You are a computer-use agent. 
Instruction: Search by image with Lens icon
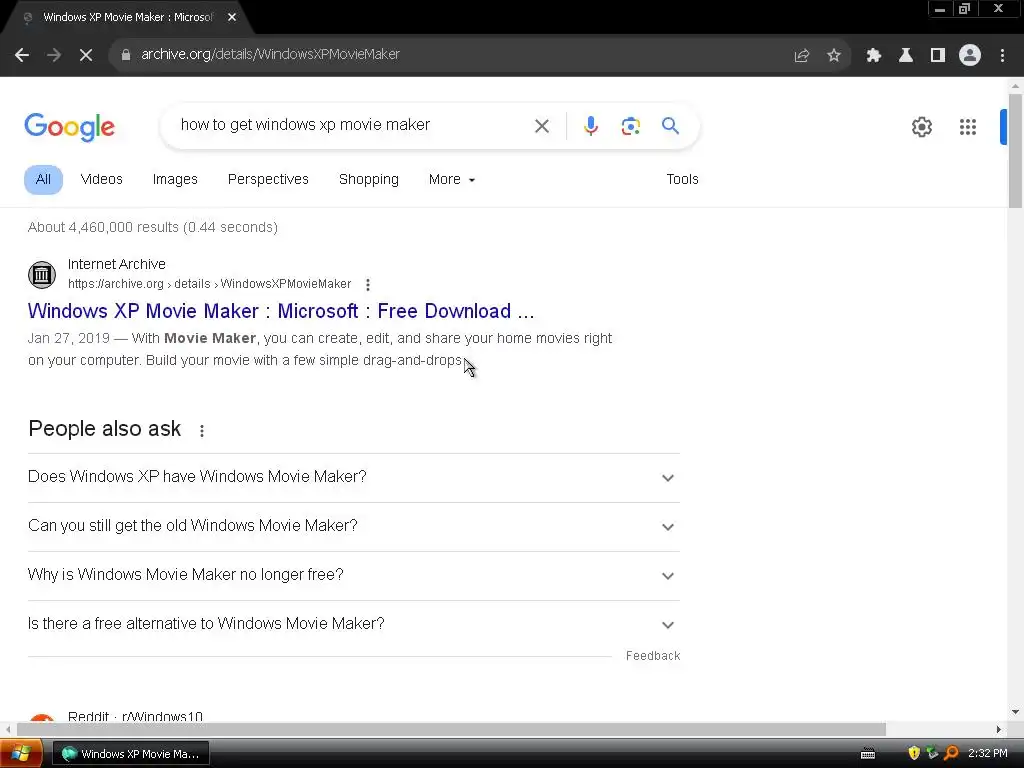coord(630,126)
